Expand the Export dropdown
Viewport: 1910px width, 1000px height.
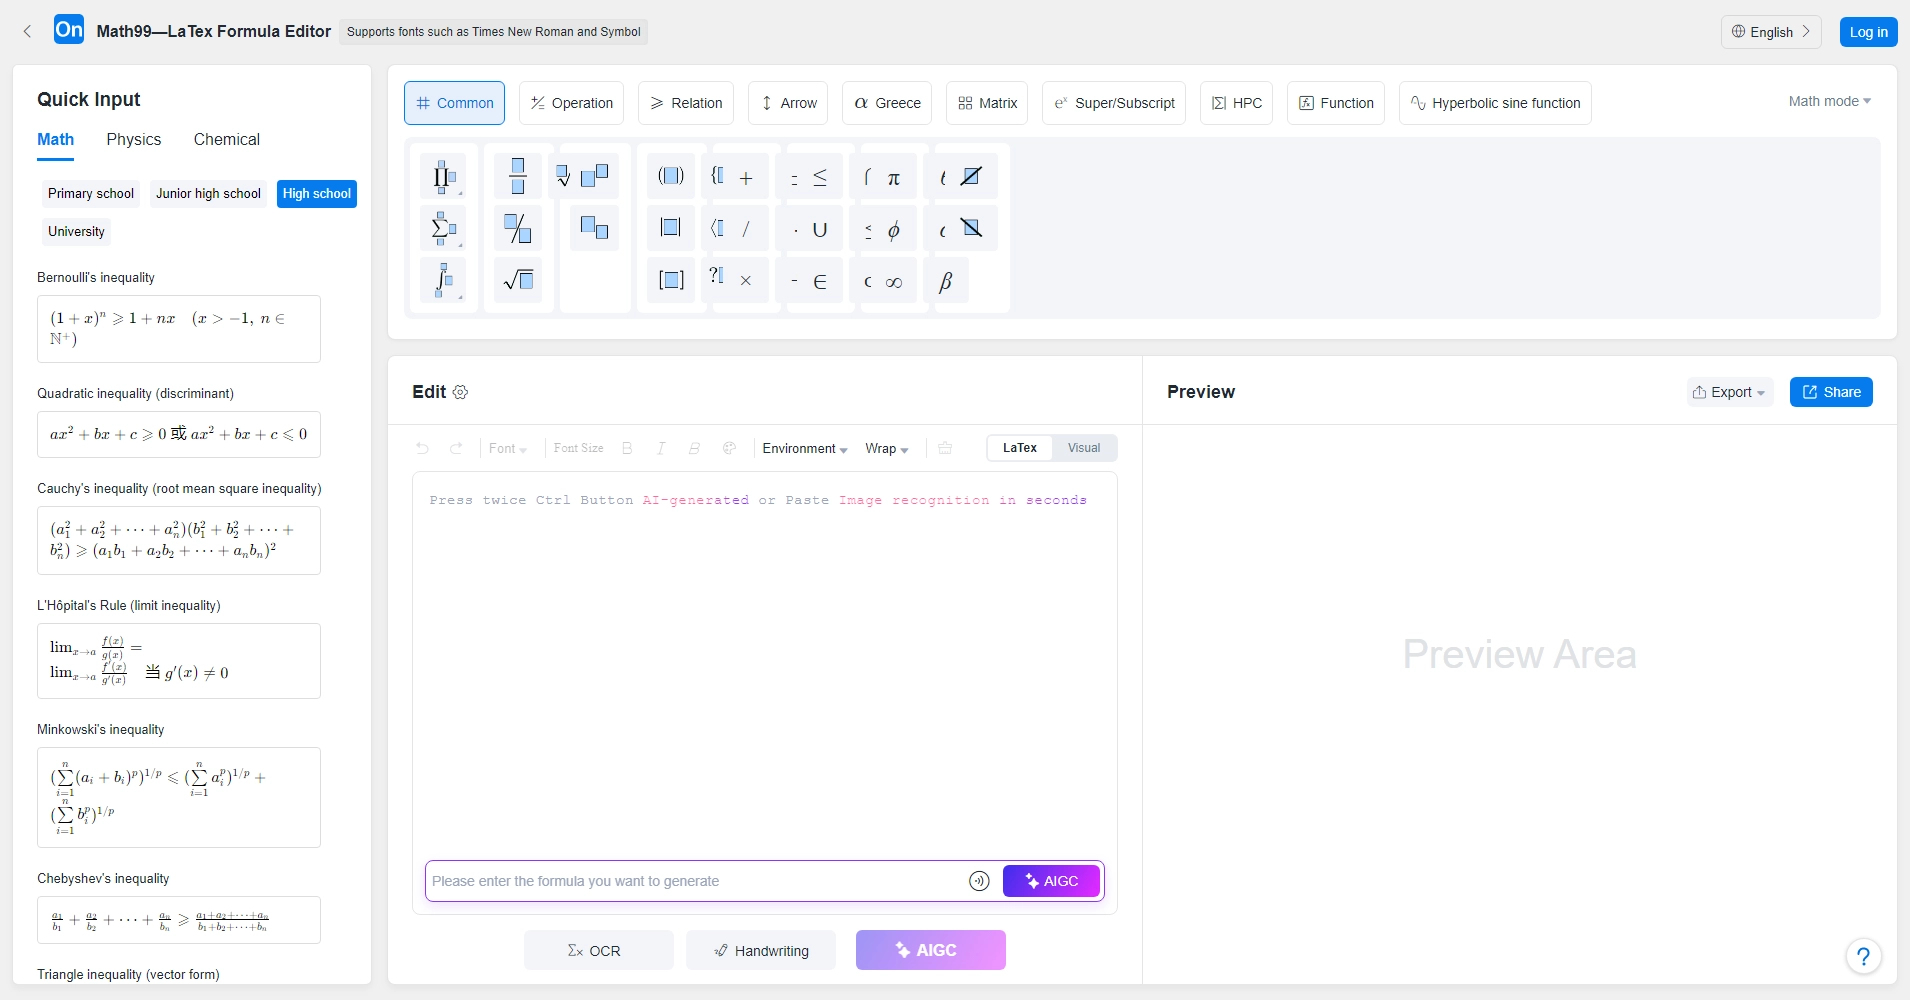[x=1729, y=392]
